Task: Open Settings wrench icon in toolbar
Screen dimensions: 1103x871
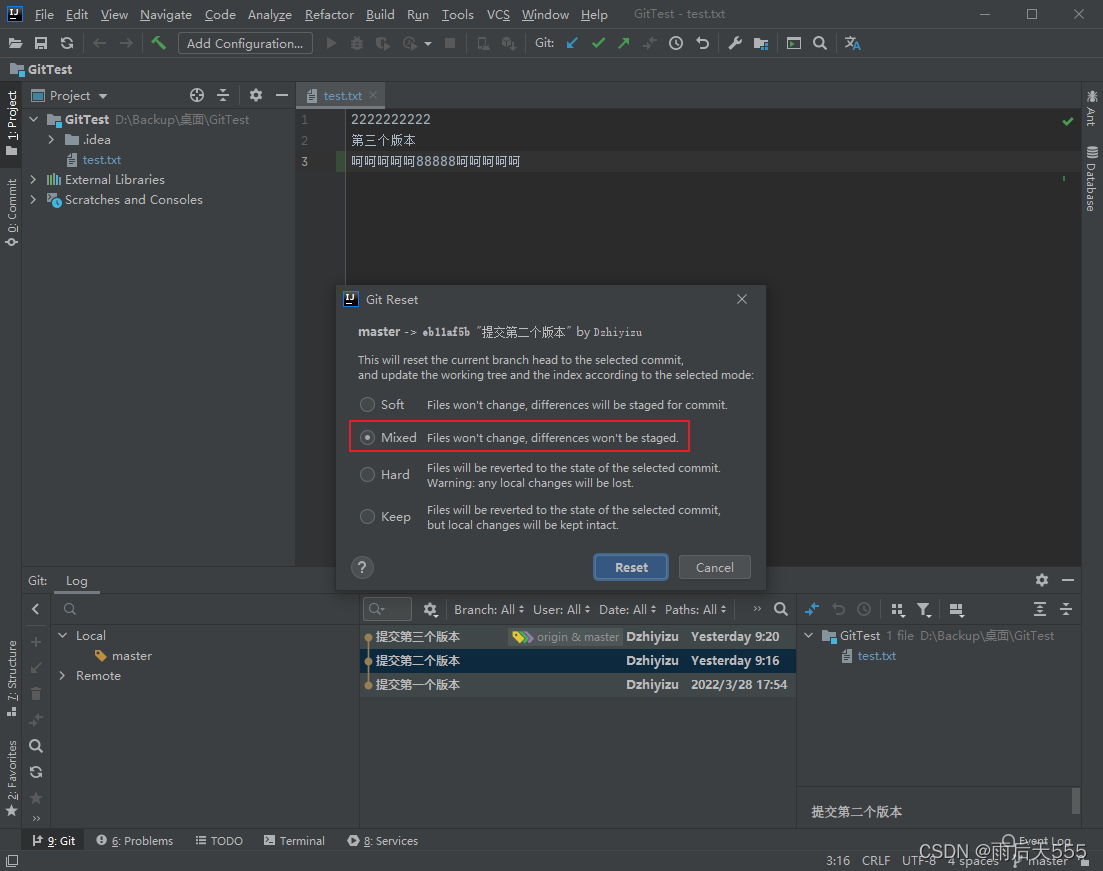Action: [x=735, y=44]
